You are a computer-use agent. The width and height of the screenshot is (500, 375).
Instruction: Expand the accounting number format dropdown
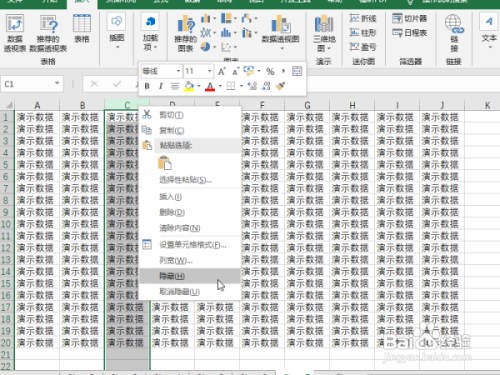coord(259,71)
